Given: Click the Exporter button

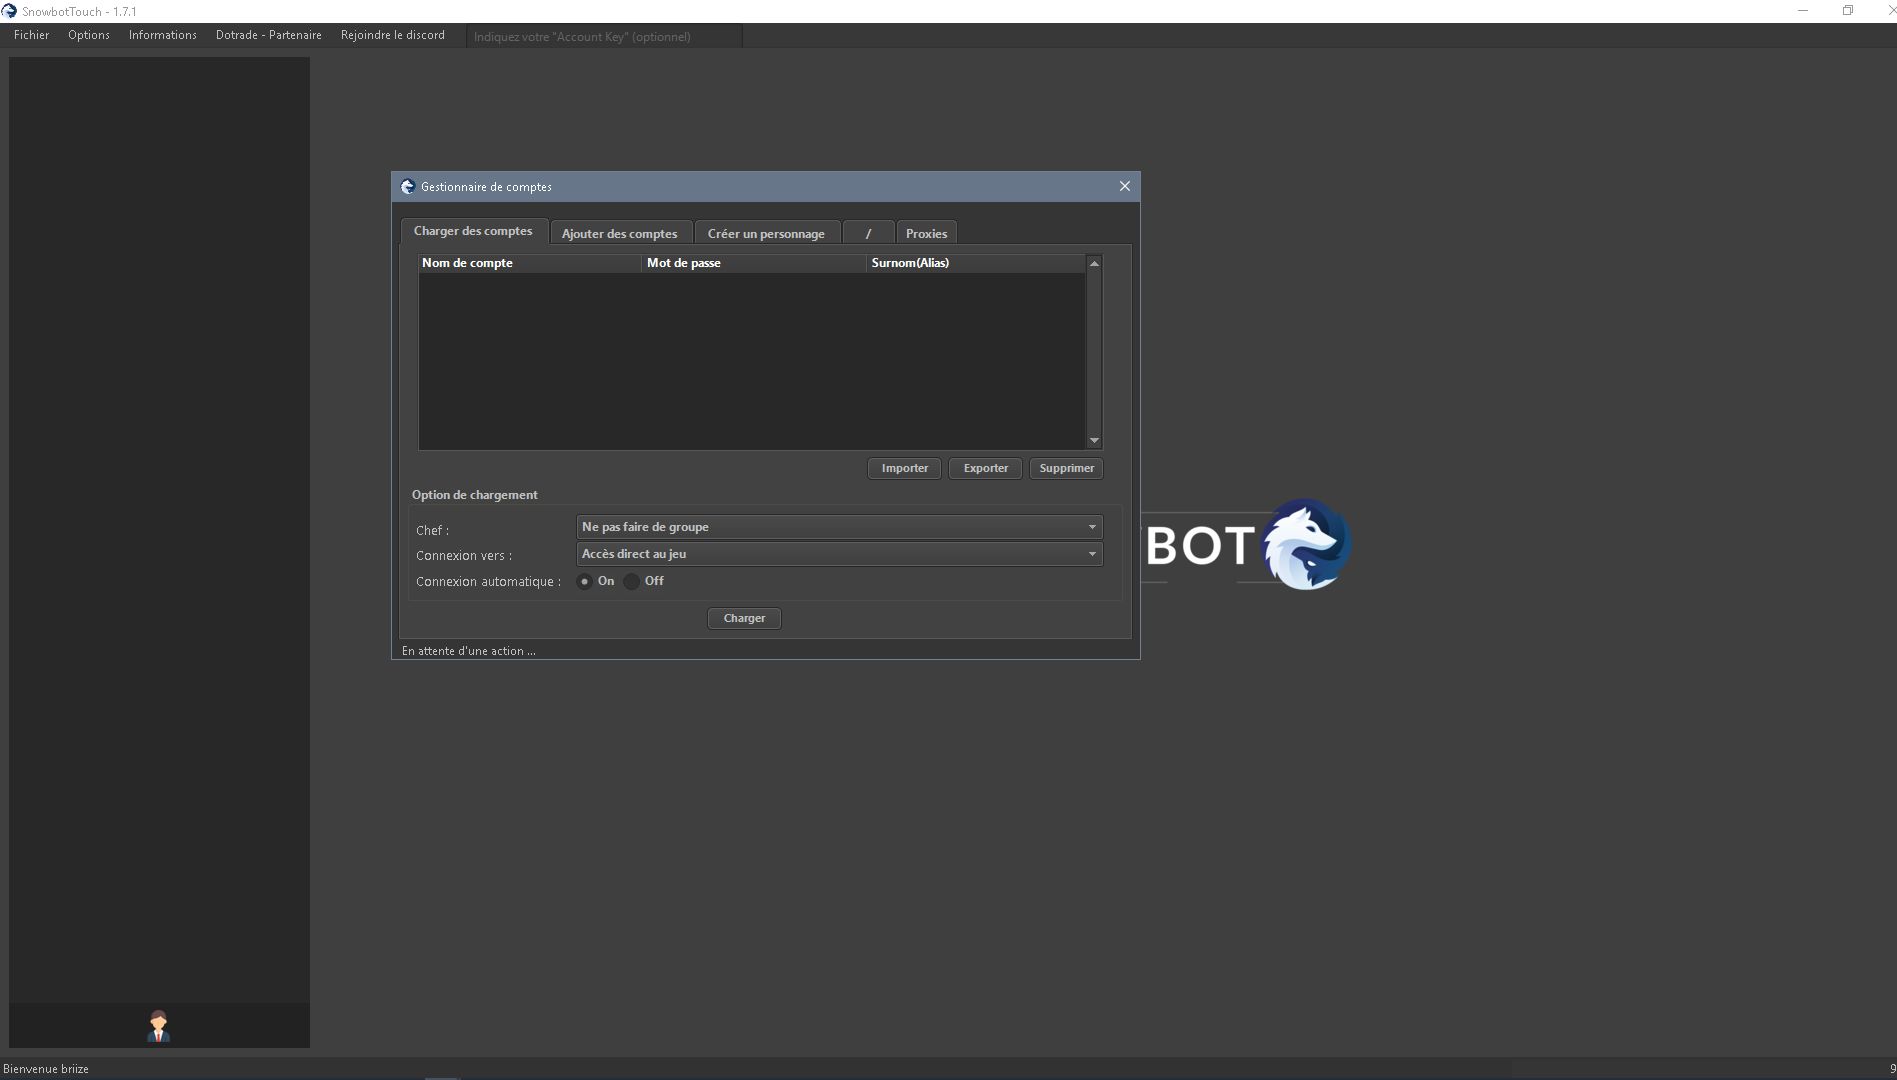Looking at the screenshot, I should 986,468.
